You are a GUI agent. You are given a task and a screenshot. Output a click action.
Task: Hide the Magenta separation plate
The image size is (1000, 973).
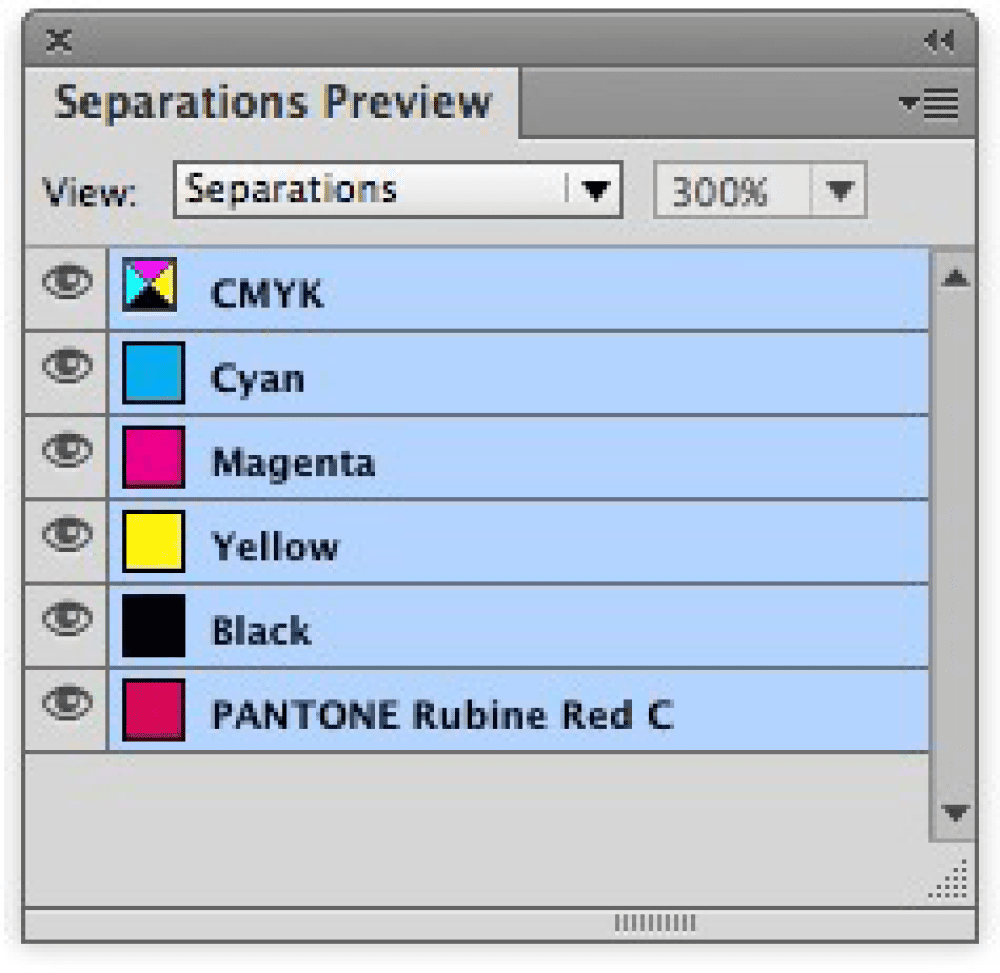[x=66, y=452]
